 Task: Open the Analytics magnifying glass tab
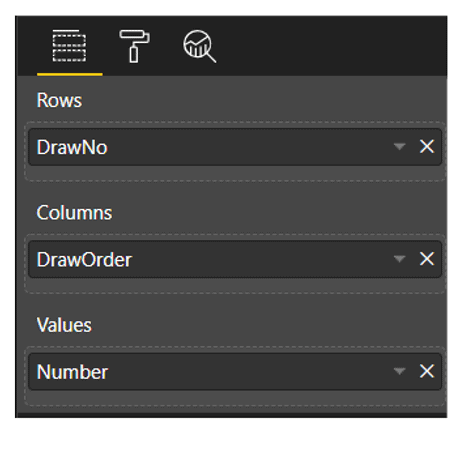tap(200, 46)
